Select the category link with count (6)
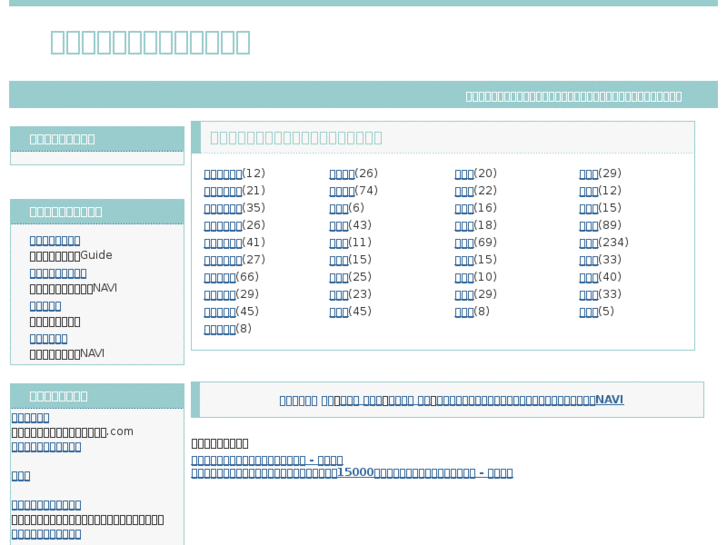 point(338,208)
